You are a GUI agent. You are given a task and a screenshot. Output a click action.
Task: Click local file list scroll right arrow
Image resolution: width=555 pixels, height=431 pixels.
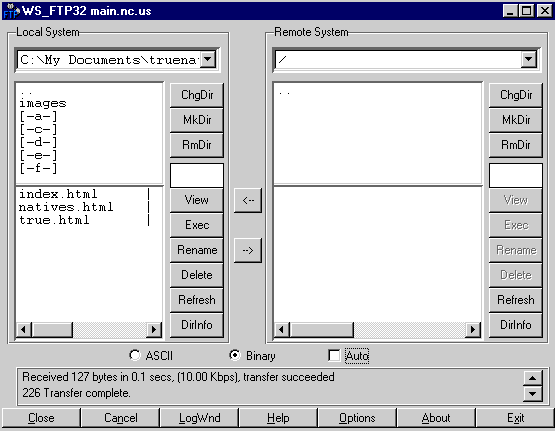(x=154, y=330)
